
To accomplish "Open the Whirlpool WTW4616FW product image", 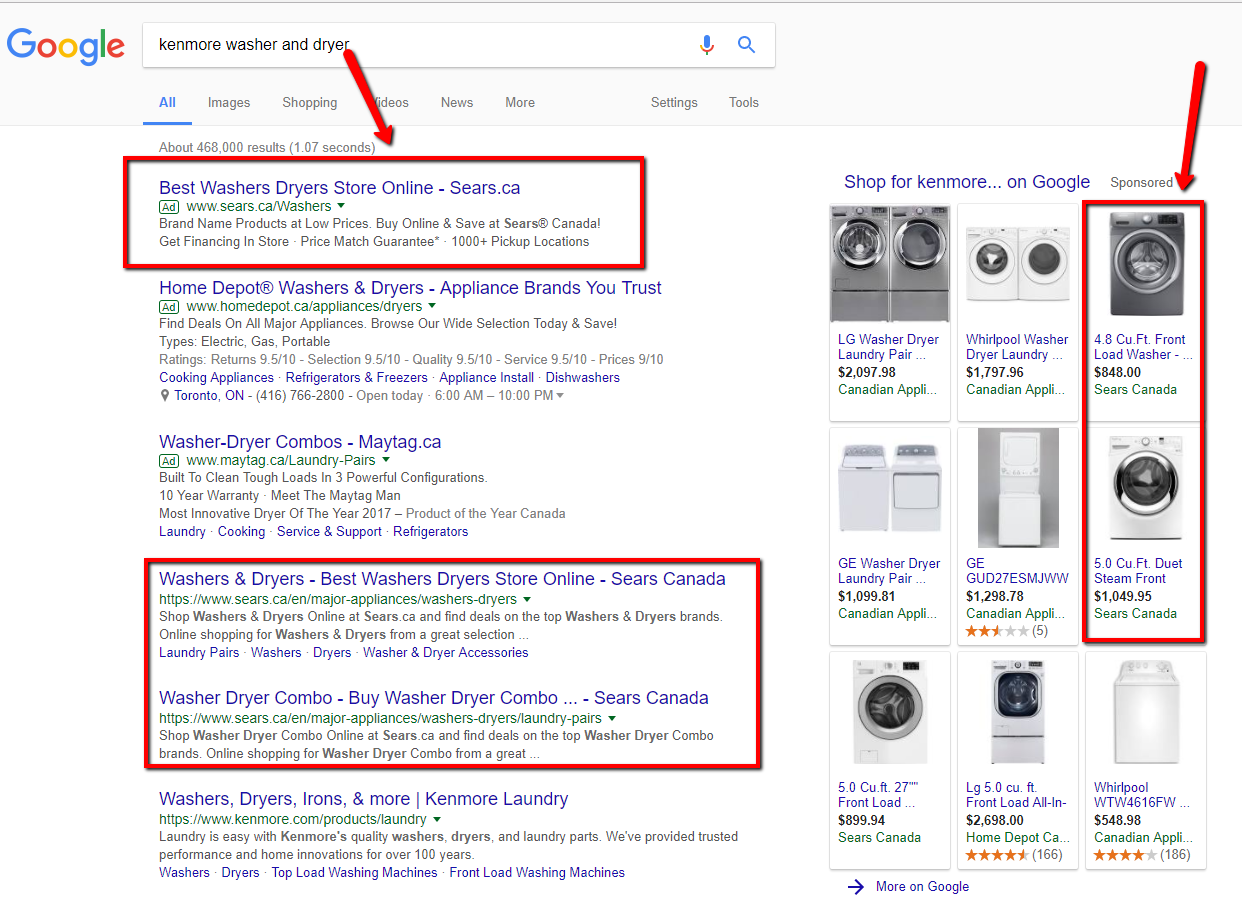I will (1146, 712).
